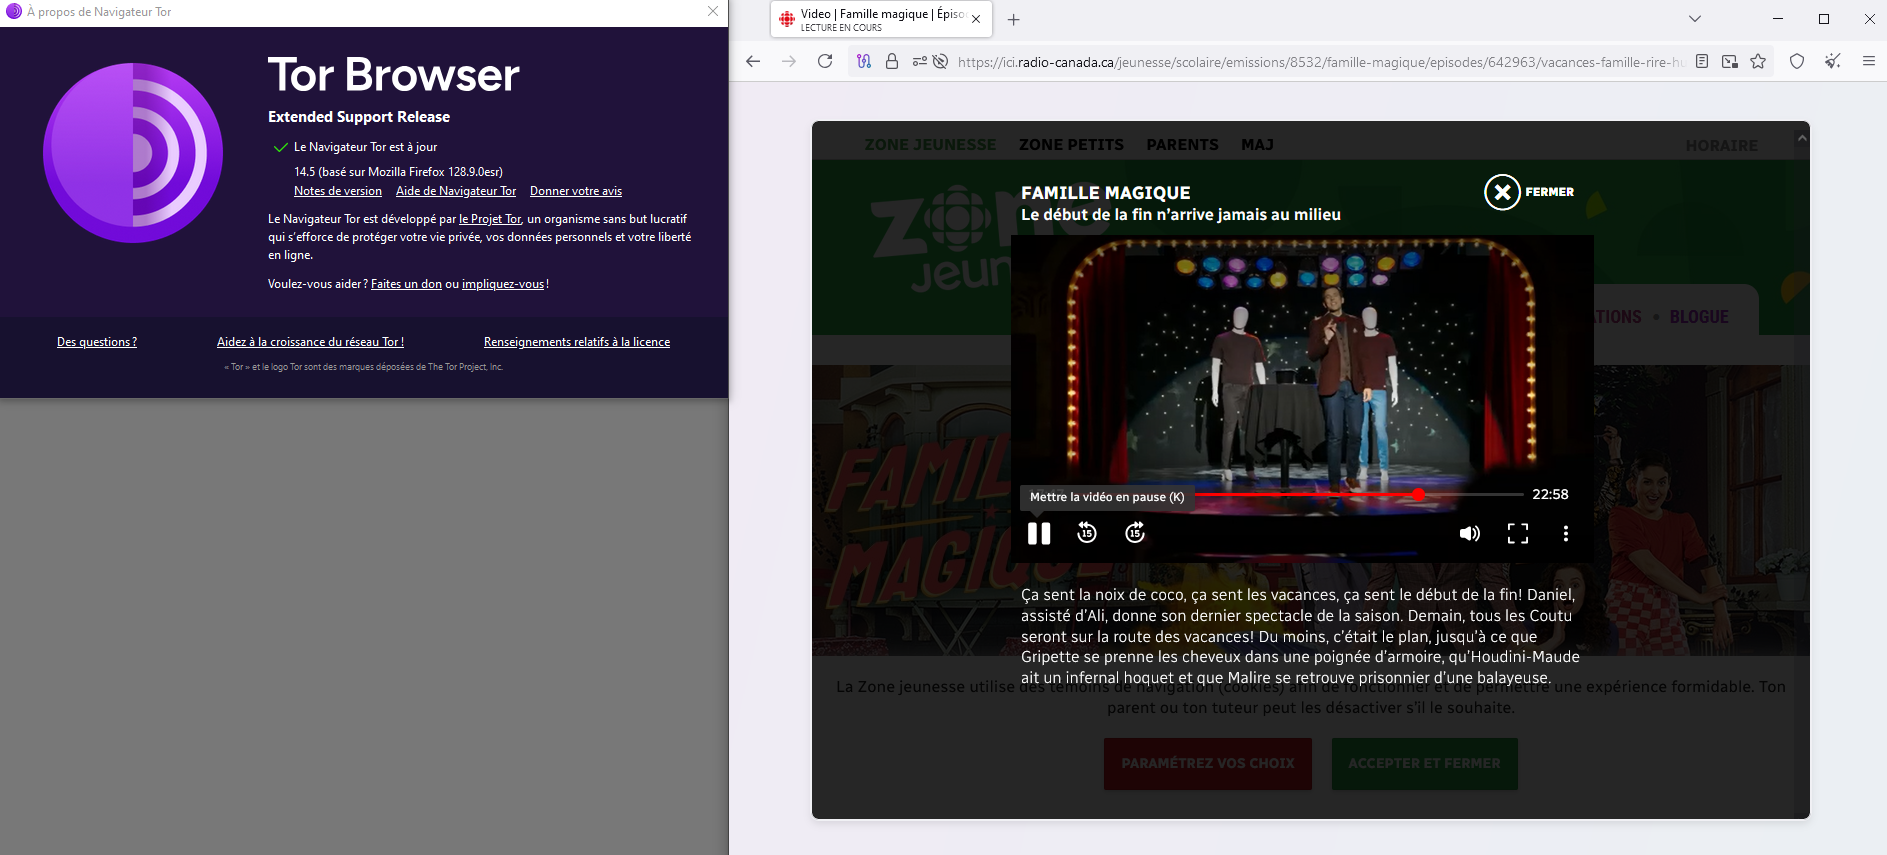This screenshot has height=855, width=1887.
Task: Open the video player more options menu
Action: [x=1566, y=533]
